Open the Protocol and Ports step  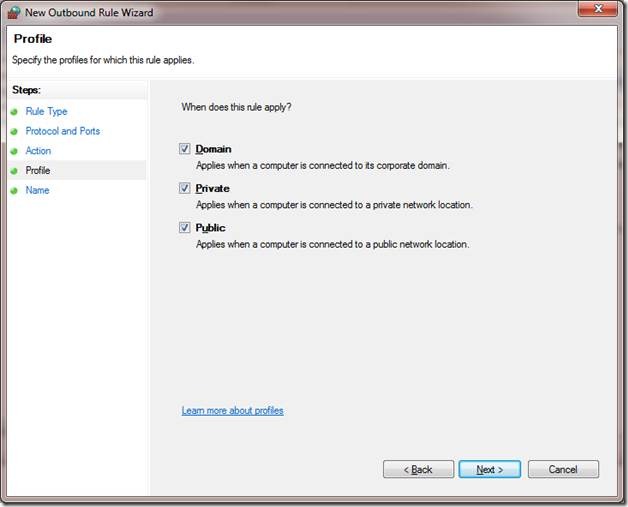(62, 131)
